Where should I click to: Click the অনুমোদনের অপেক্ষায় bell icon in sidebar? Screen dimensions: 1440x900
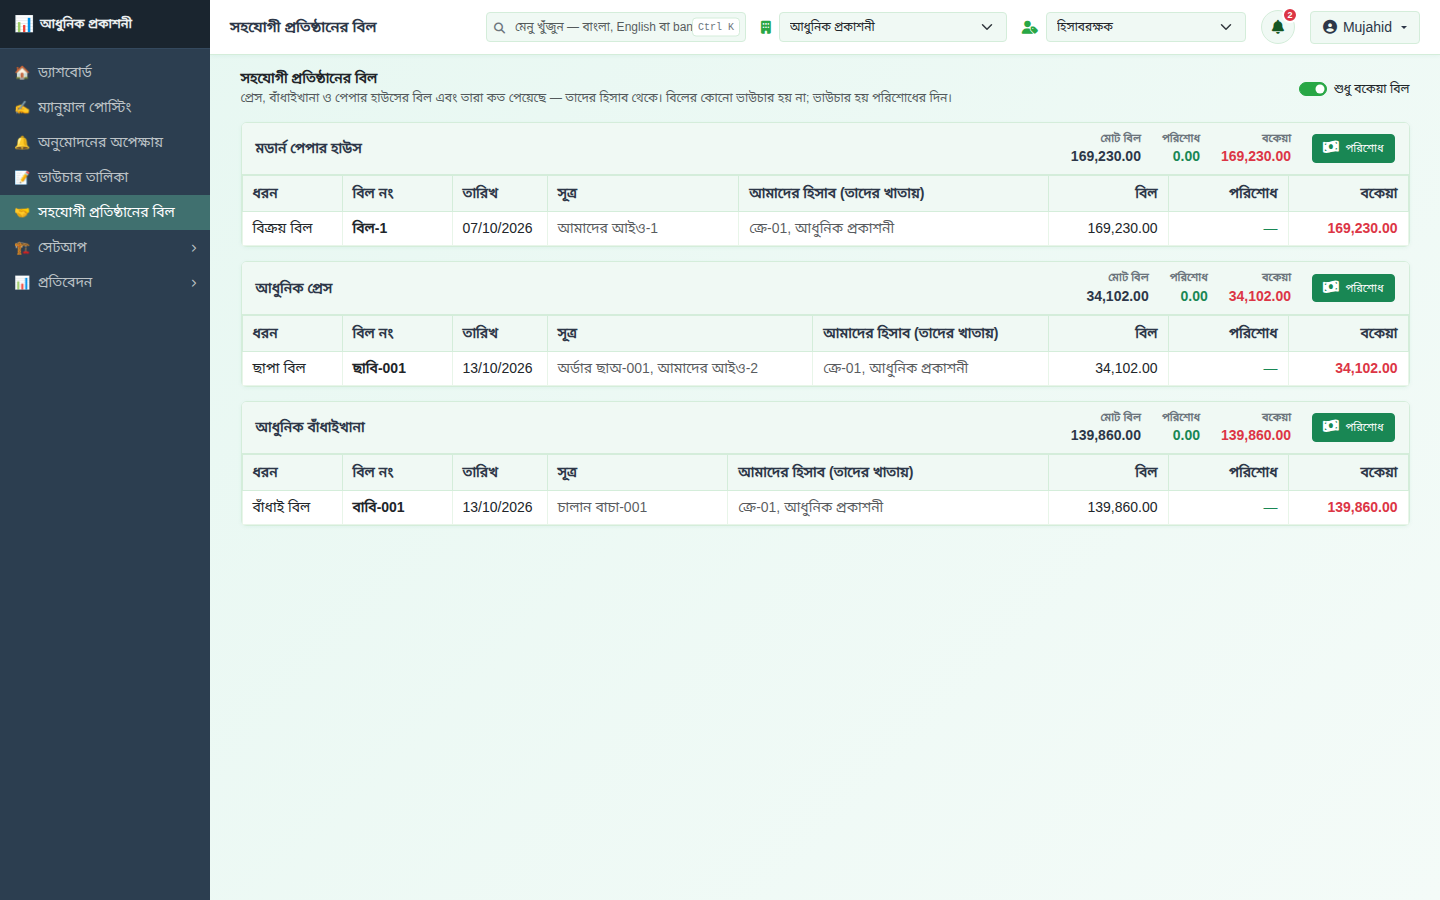tap(22, 142)
